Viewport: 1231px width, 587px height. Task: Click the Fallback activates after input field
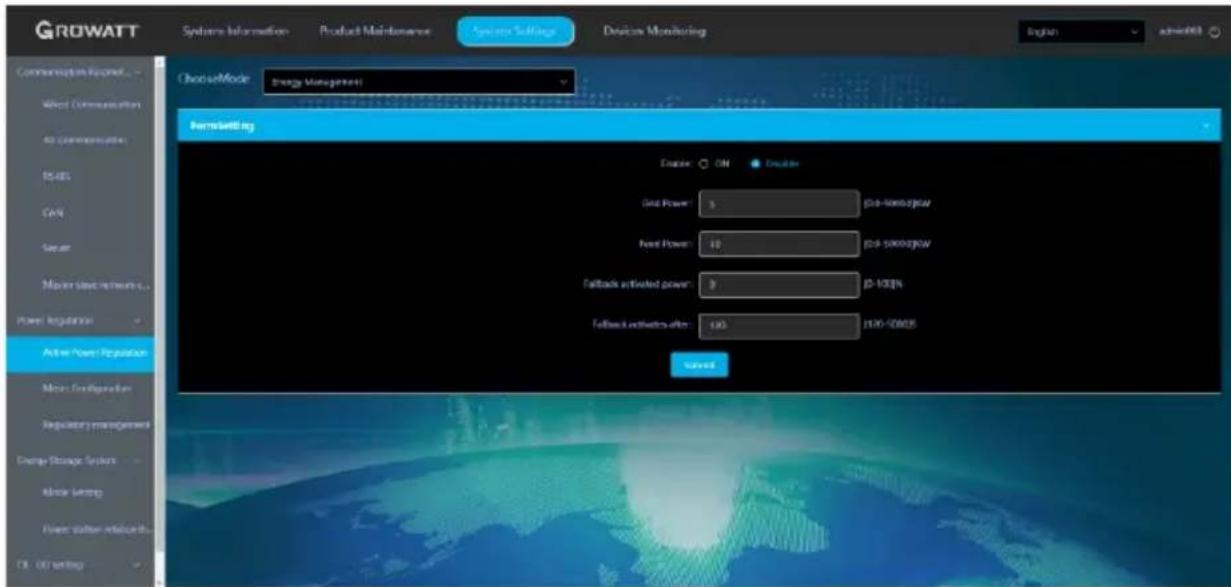[x=777, y=327]
